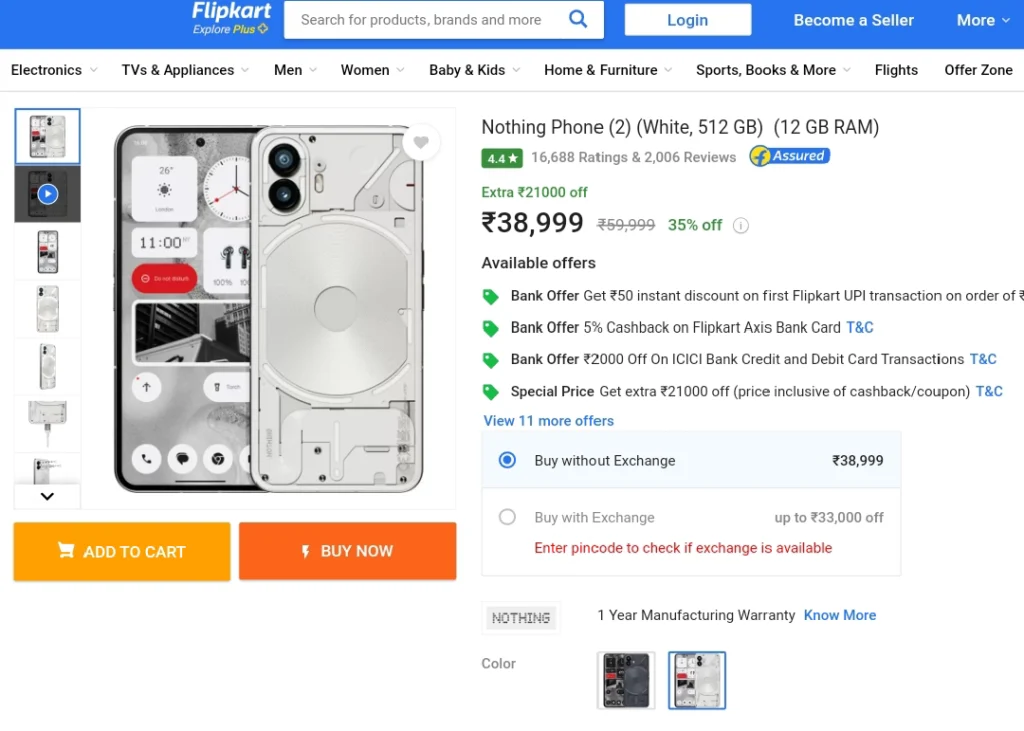Viewport: 1024px width, 731px height.
Task: Click the Flipkart Assured badge
Action: [790, 156]
